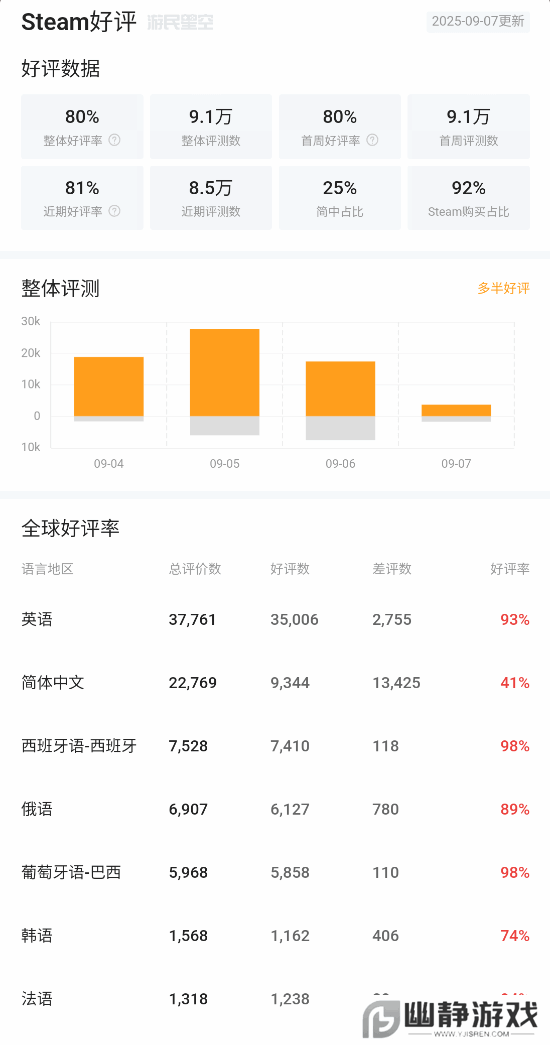Viewport: 550px width, 1045px height.
Task: Click the 41% rating for 简体中文
Action: pyautogui.click(x=515, y=683)
